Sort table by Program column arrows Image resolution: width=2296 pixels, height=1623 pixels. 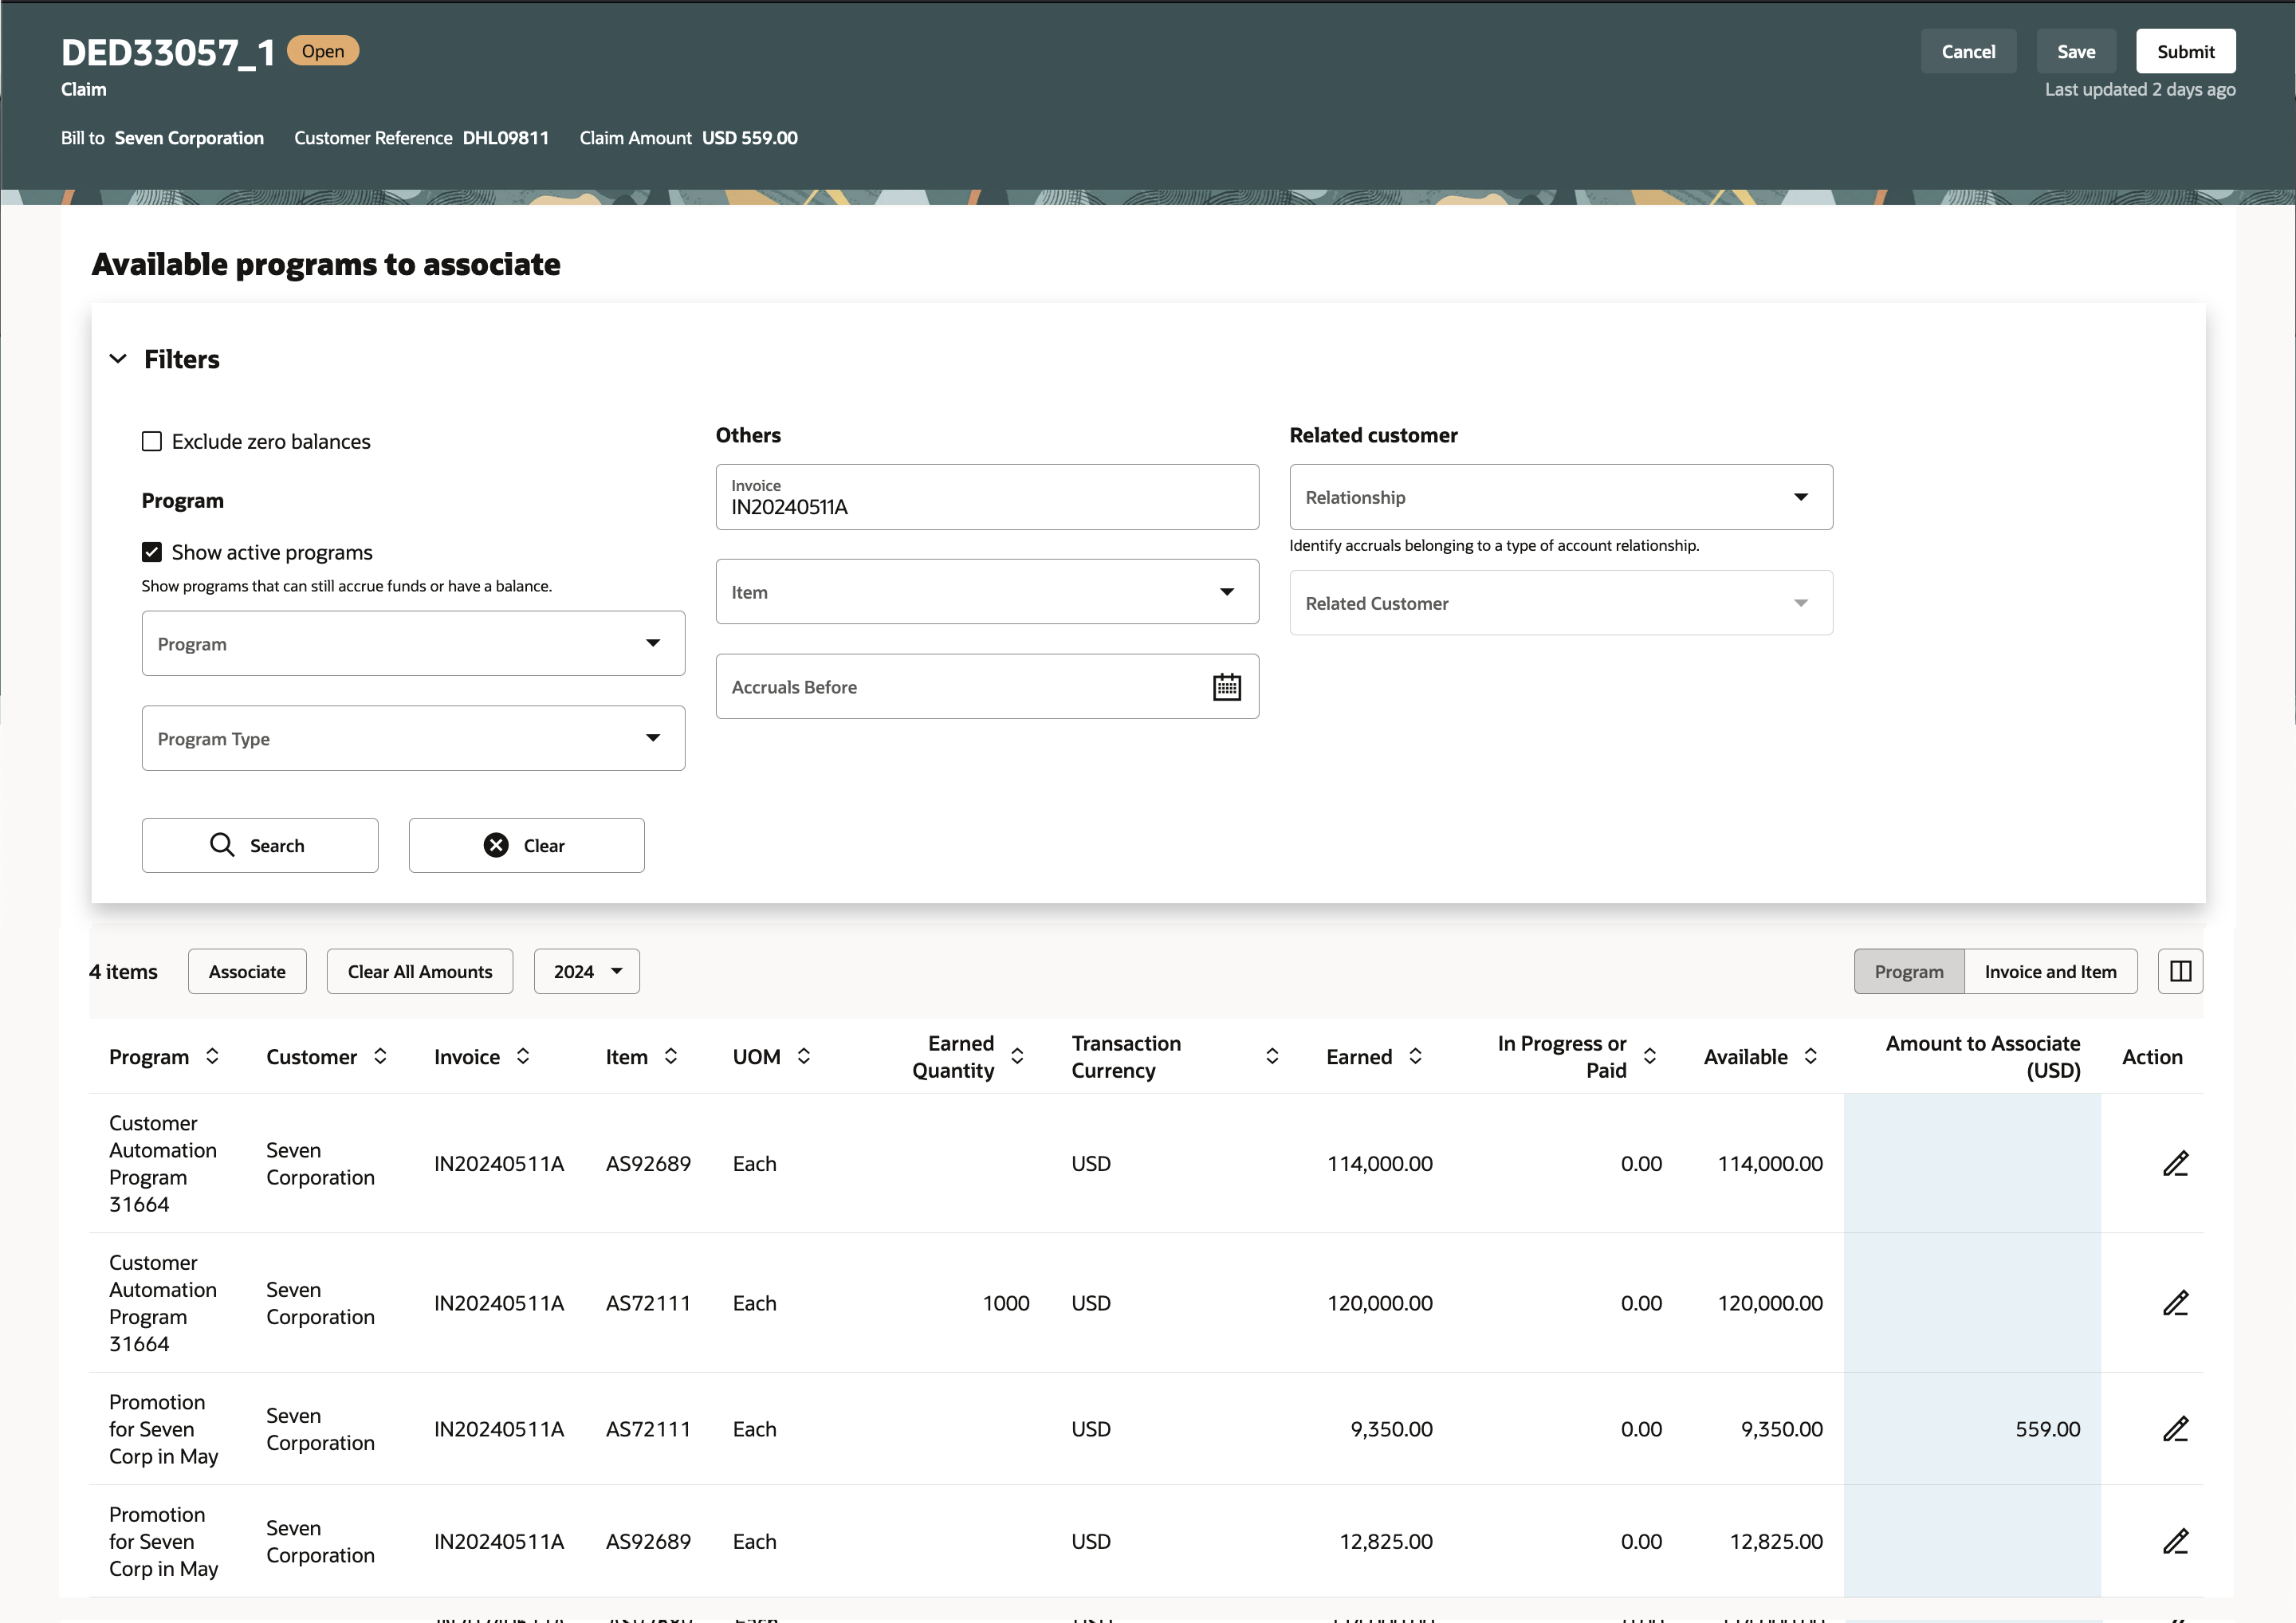[x=212, y=1056]
